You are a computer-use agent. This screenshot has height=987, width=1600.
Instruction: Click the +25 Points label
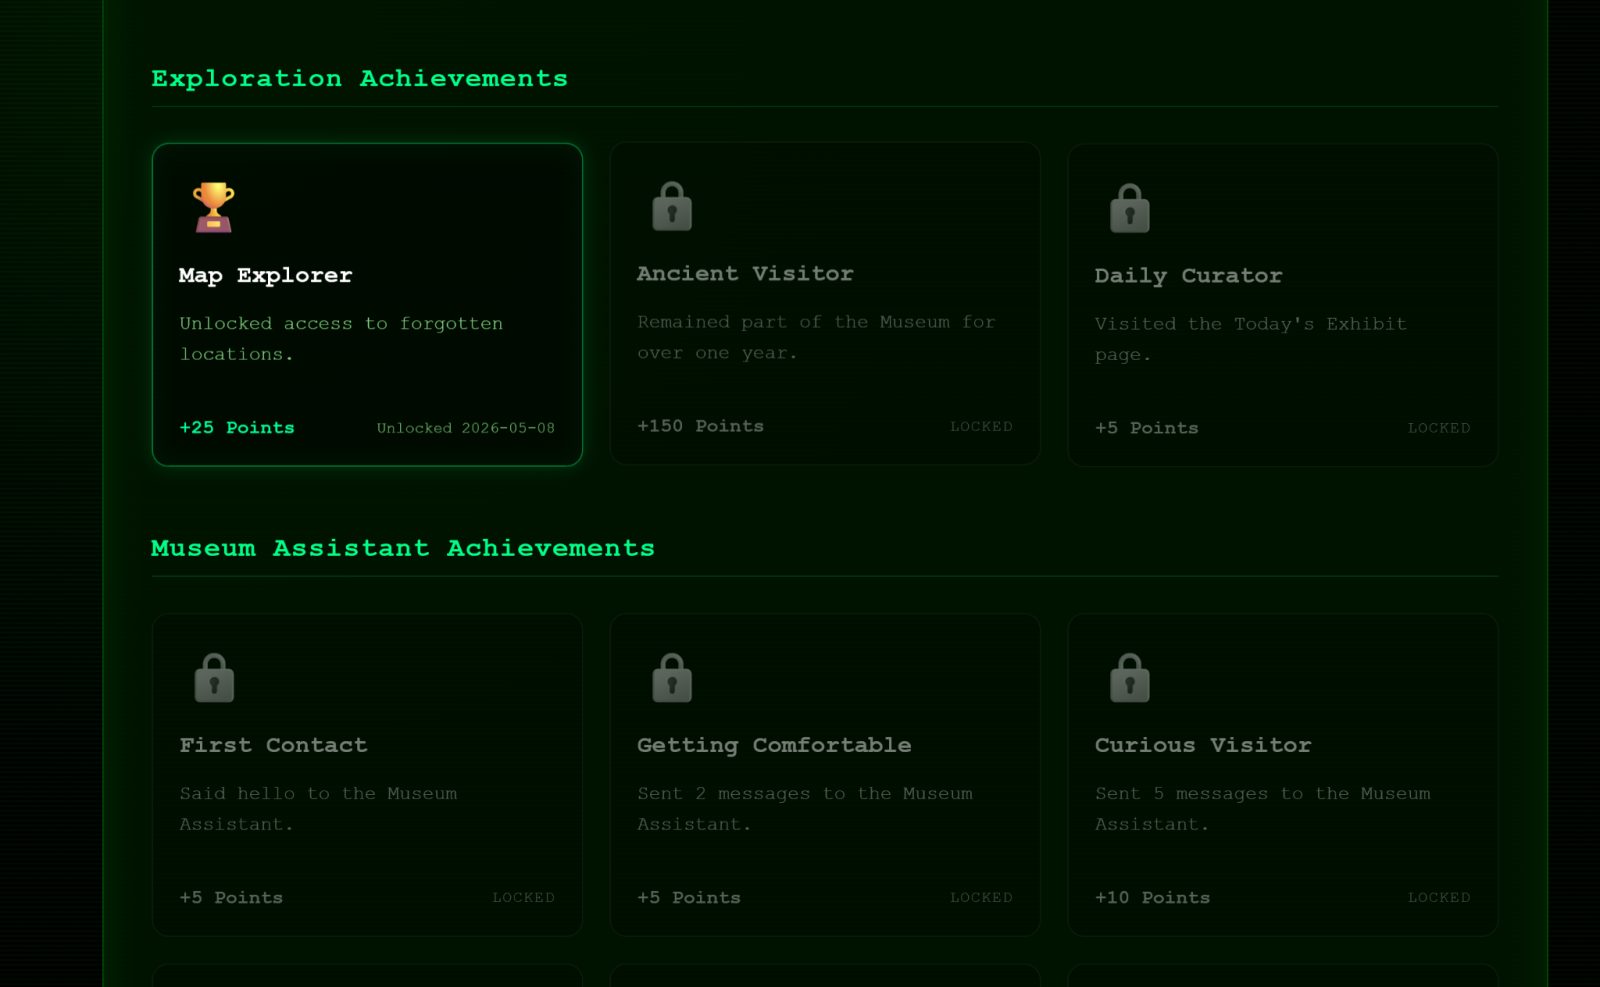pyautogui.click(x=237, y=427)
